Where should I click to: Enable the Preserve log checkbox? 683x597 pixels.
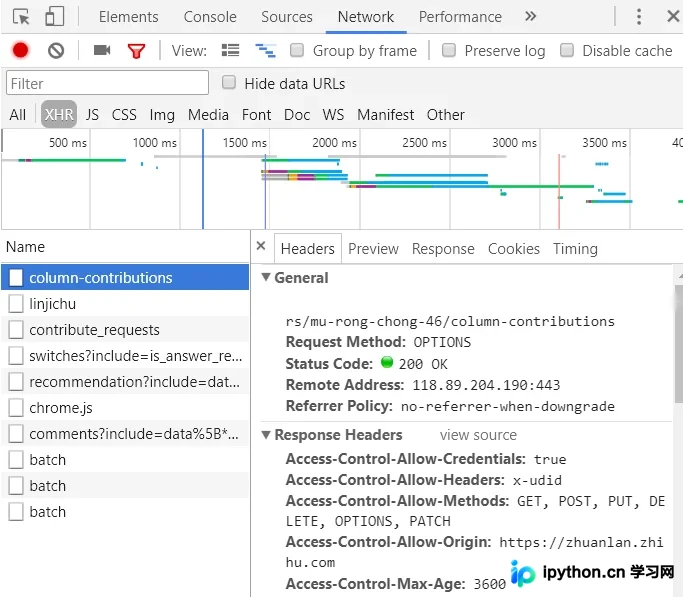tap(449, 51)
